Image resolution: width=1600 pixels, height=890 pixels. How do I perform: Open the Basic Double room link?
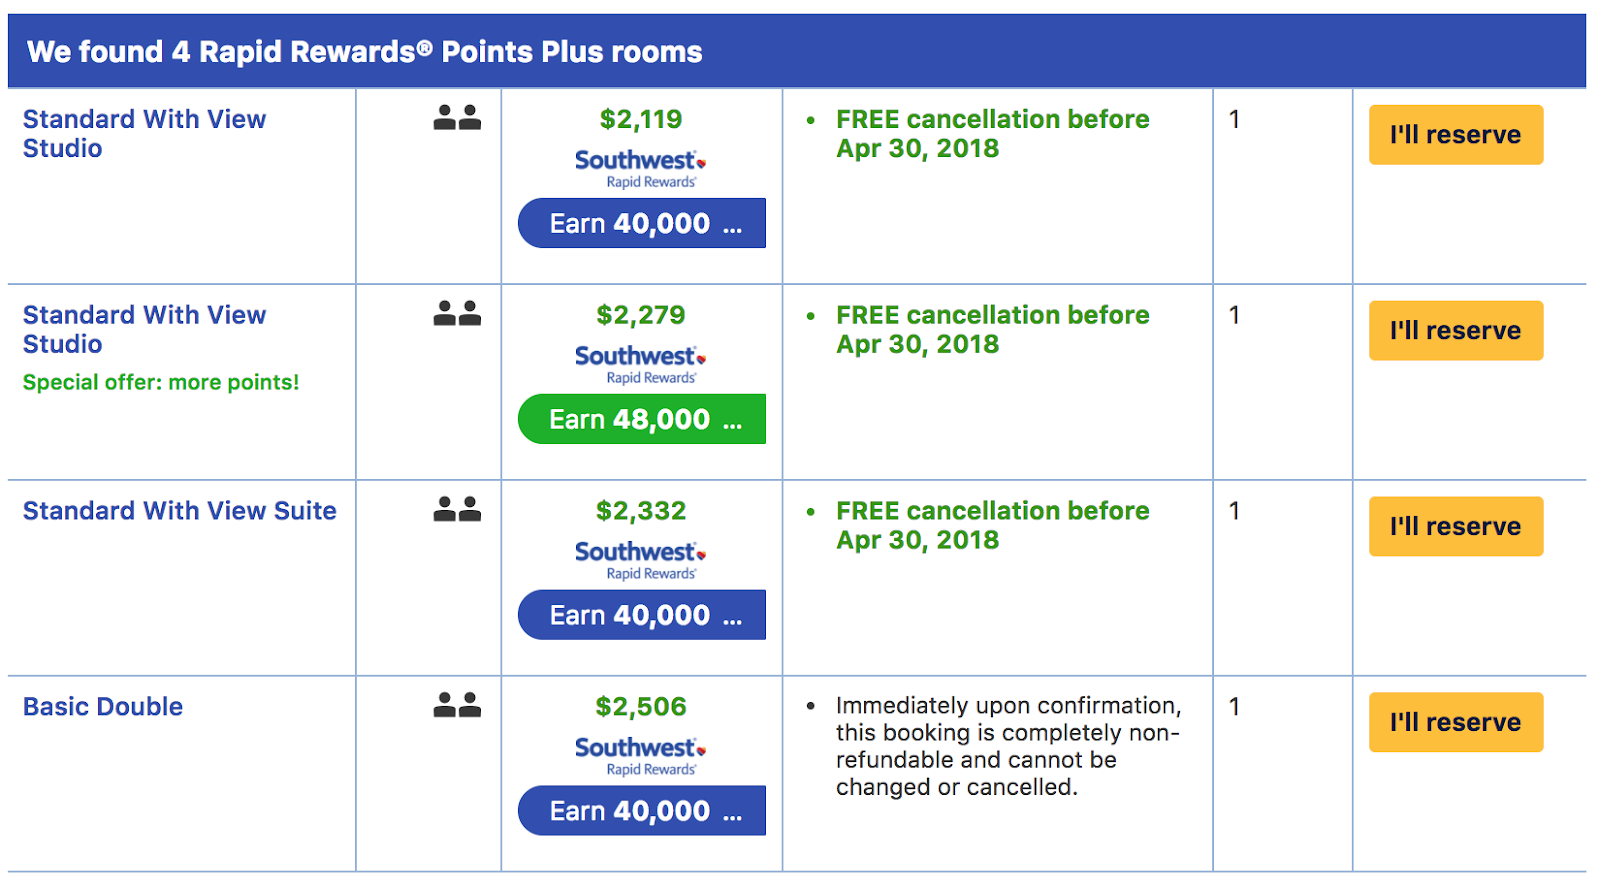point(103,707)
